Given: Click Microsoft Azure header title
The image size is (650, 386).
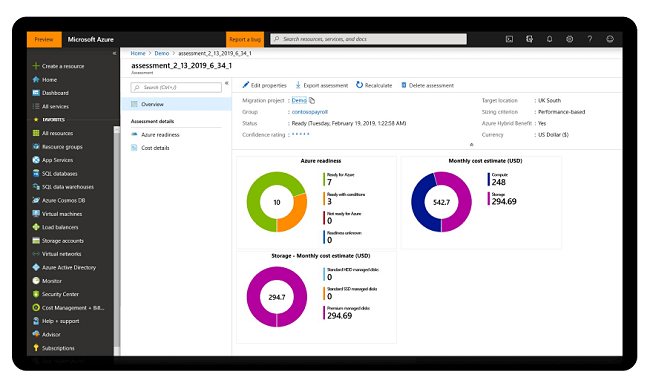Looking at the screenshot, I should click(x=90, y=39).
